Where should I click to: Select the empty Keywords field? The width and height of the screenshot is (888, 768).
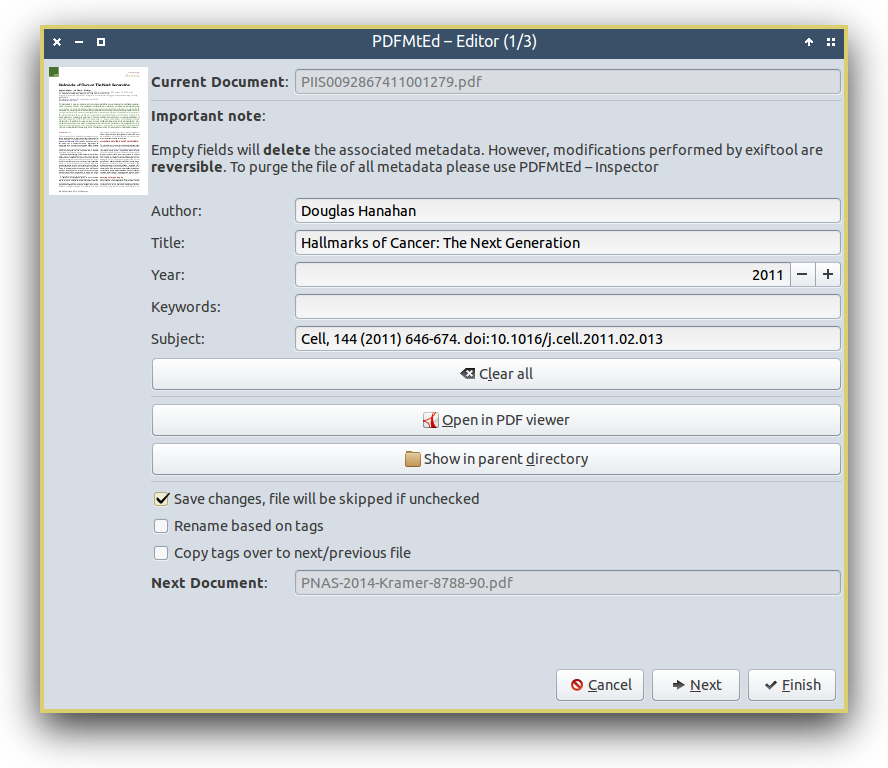567,307
